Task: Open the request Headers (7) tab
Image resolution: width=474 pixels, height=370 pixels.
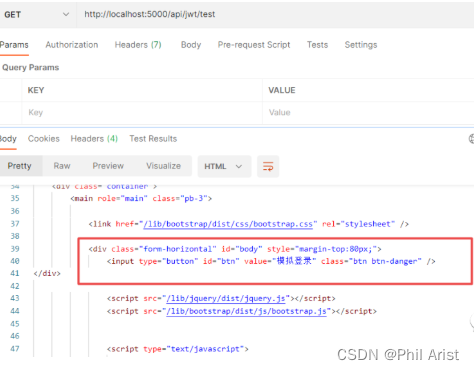Action: pyautogui.click(x=138, y=45)
